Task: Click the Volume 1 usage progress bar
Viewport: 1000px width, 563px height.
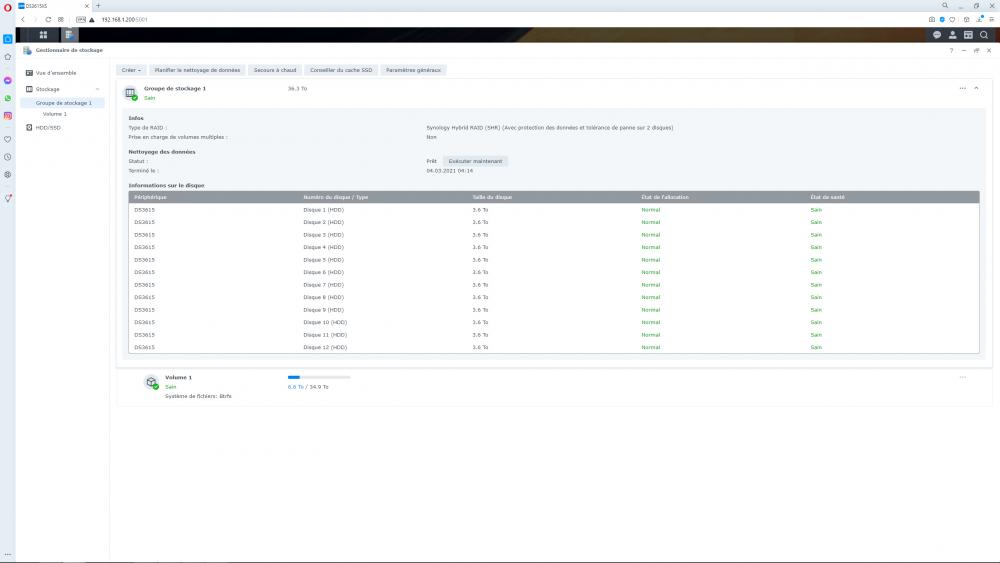Action: [x=318, y=378]
